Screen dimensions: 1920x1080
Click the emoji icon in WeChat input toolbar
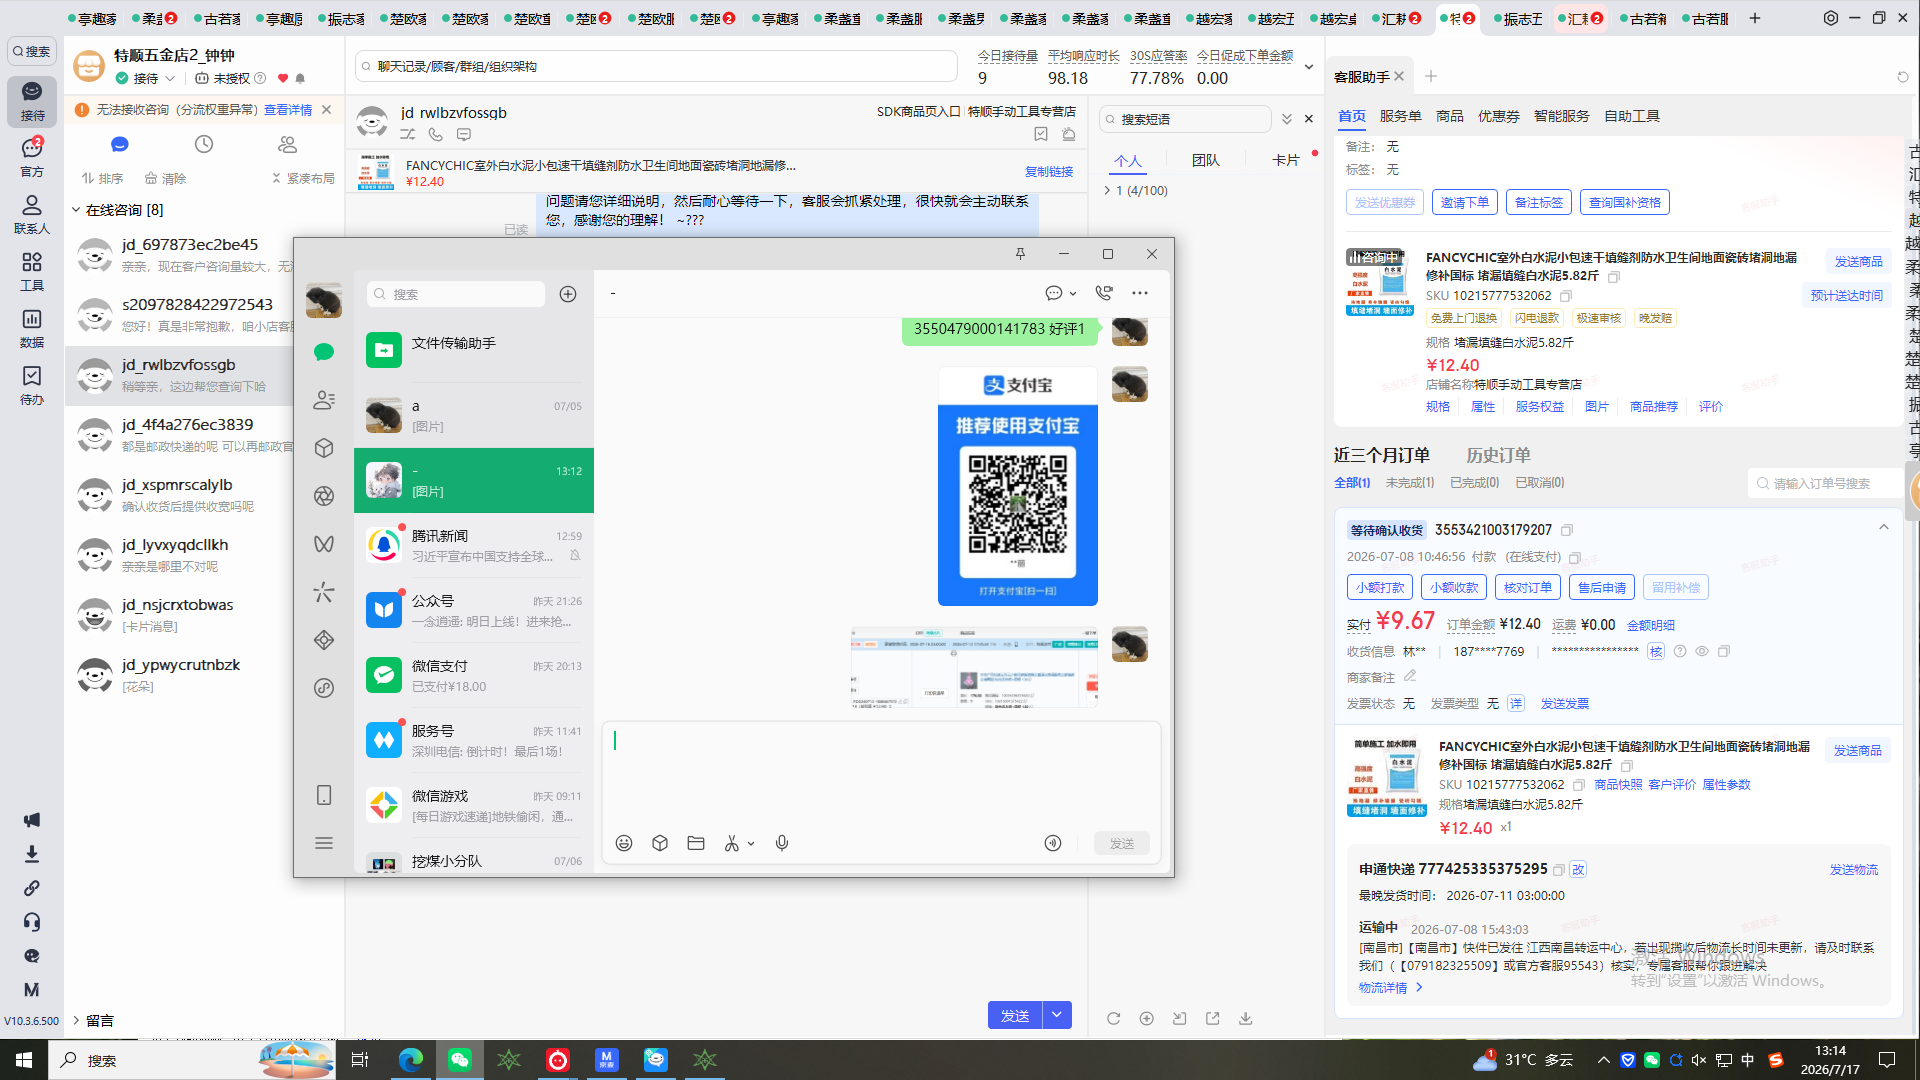(x=624, y=843)
